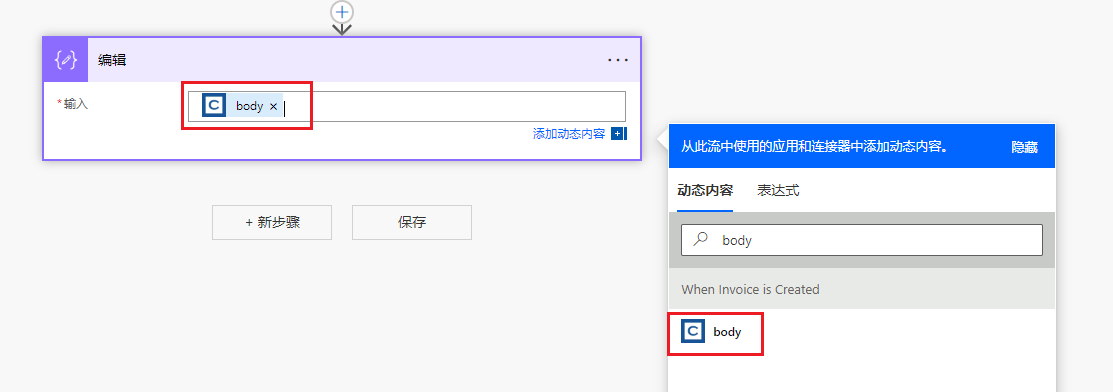Switch to the 表达式 tab

coord(778,190)
